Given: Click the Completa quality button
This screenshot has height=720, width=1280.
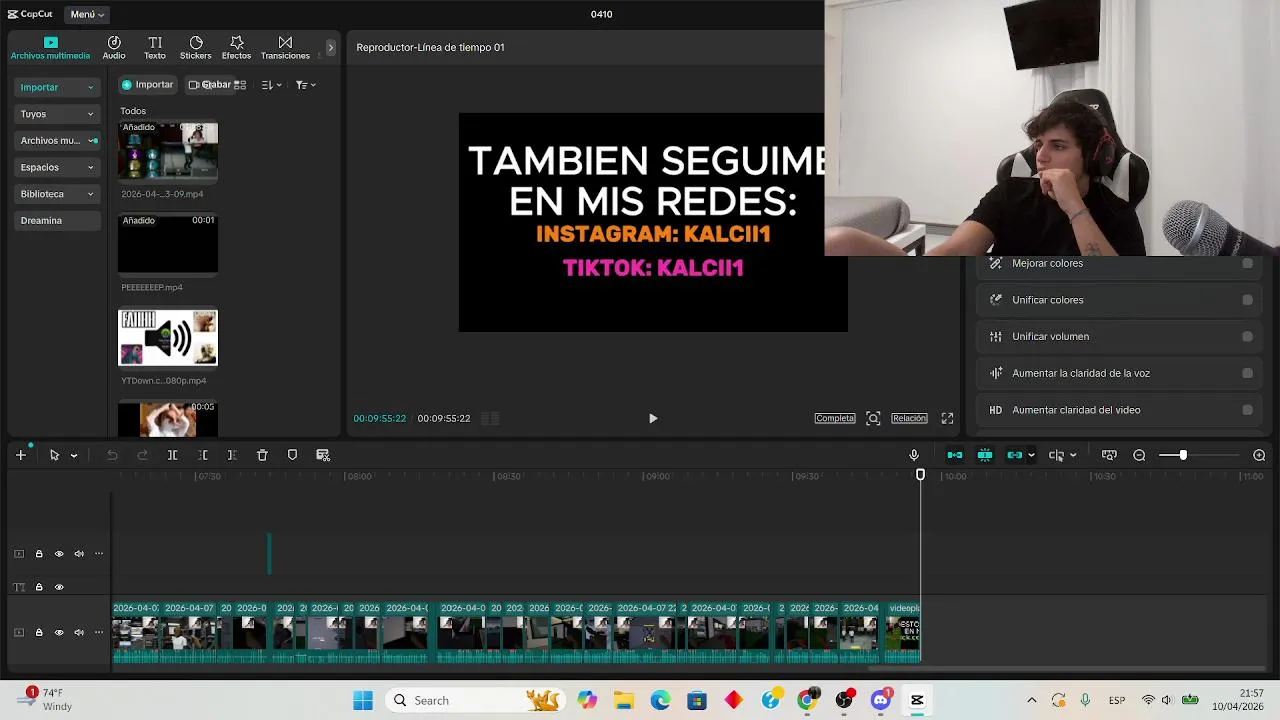Looking at the screenshot, I should pyautogui.click(x=835, y=418).
